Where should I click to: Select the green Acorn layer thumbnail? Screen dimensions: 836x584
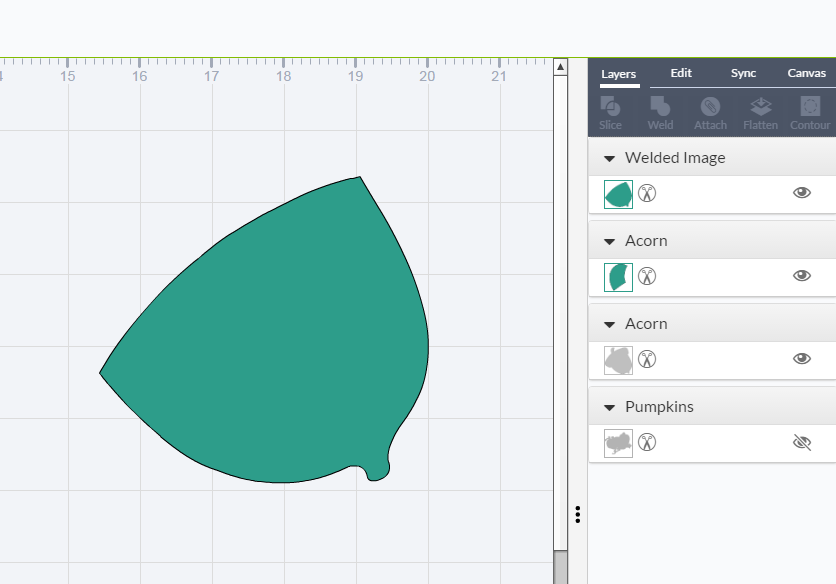click(x=618, y=277)
